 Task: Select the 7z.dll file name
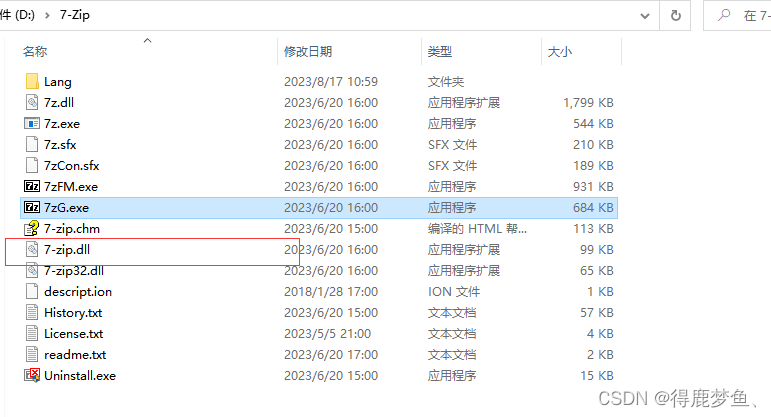point(59,102)
